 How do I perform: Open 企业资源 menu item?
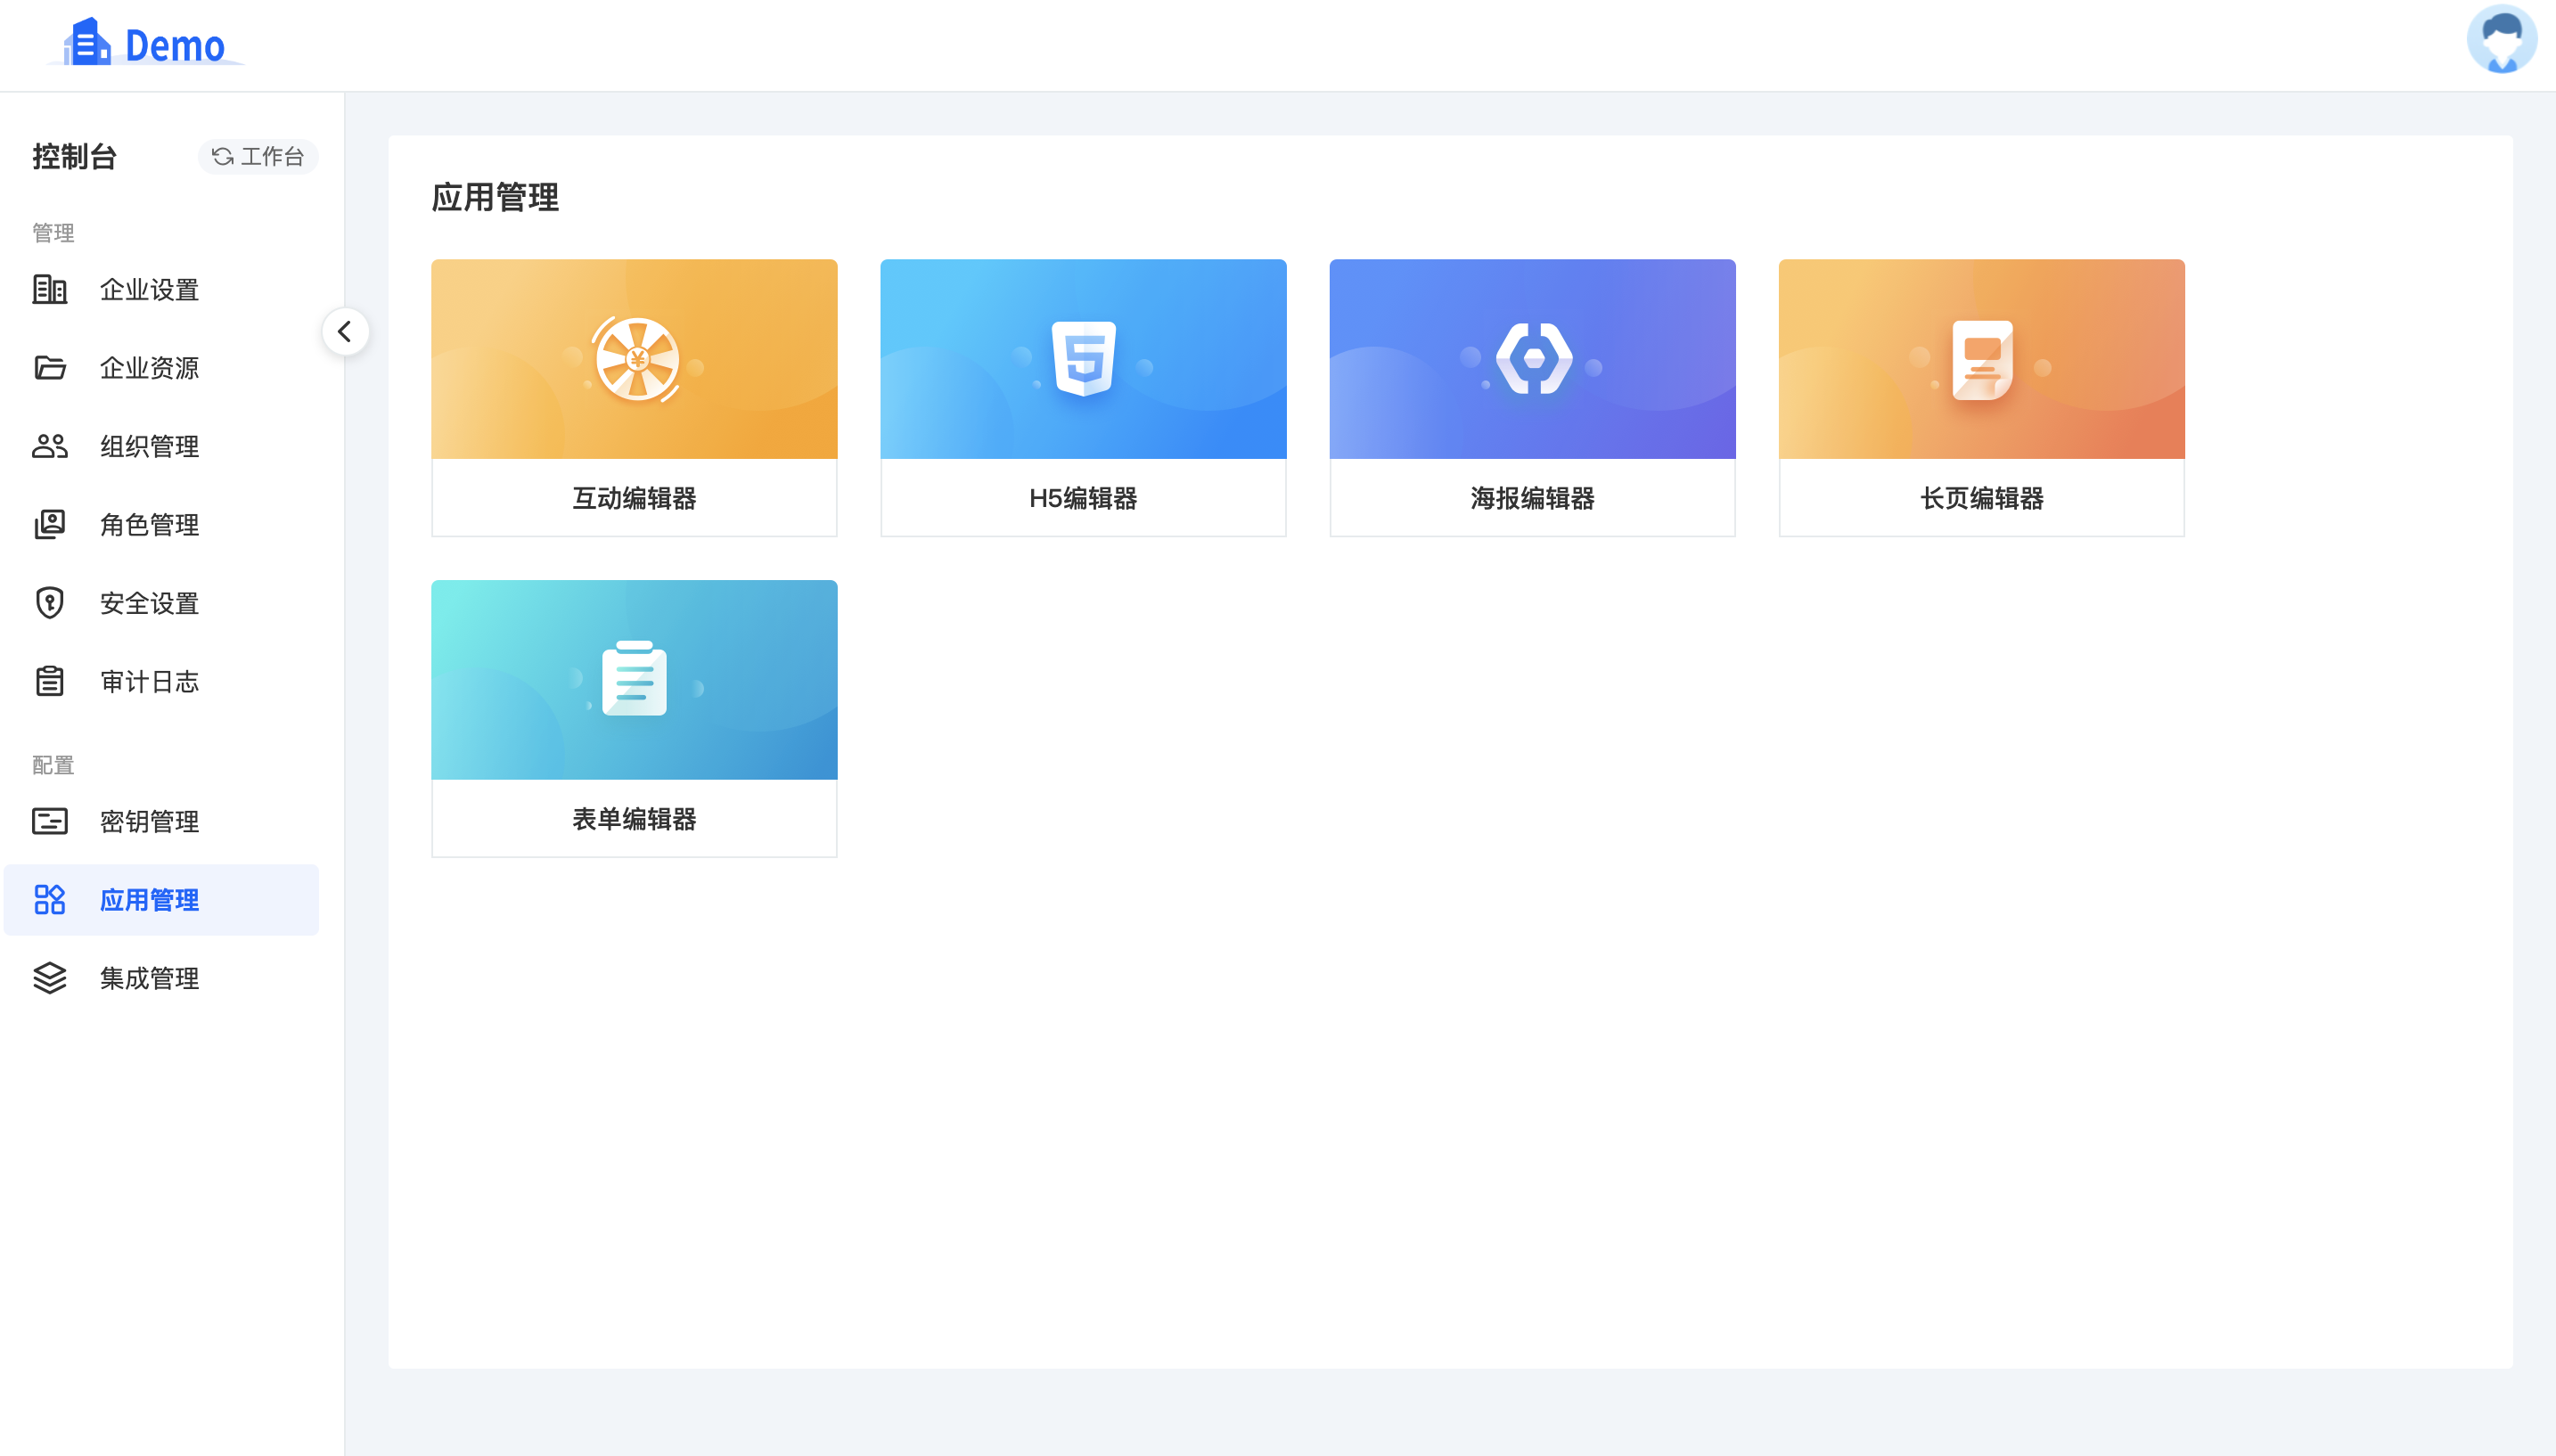coord(161,368)
